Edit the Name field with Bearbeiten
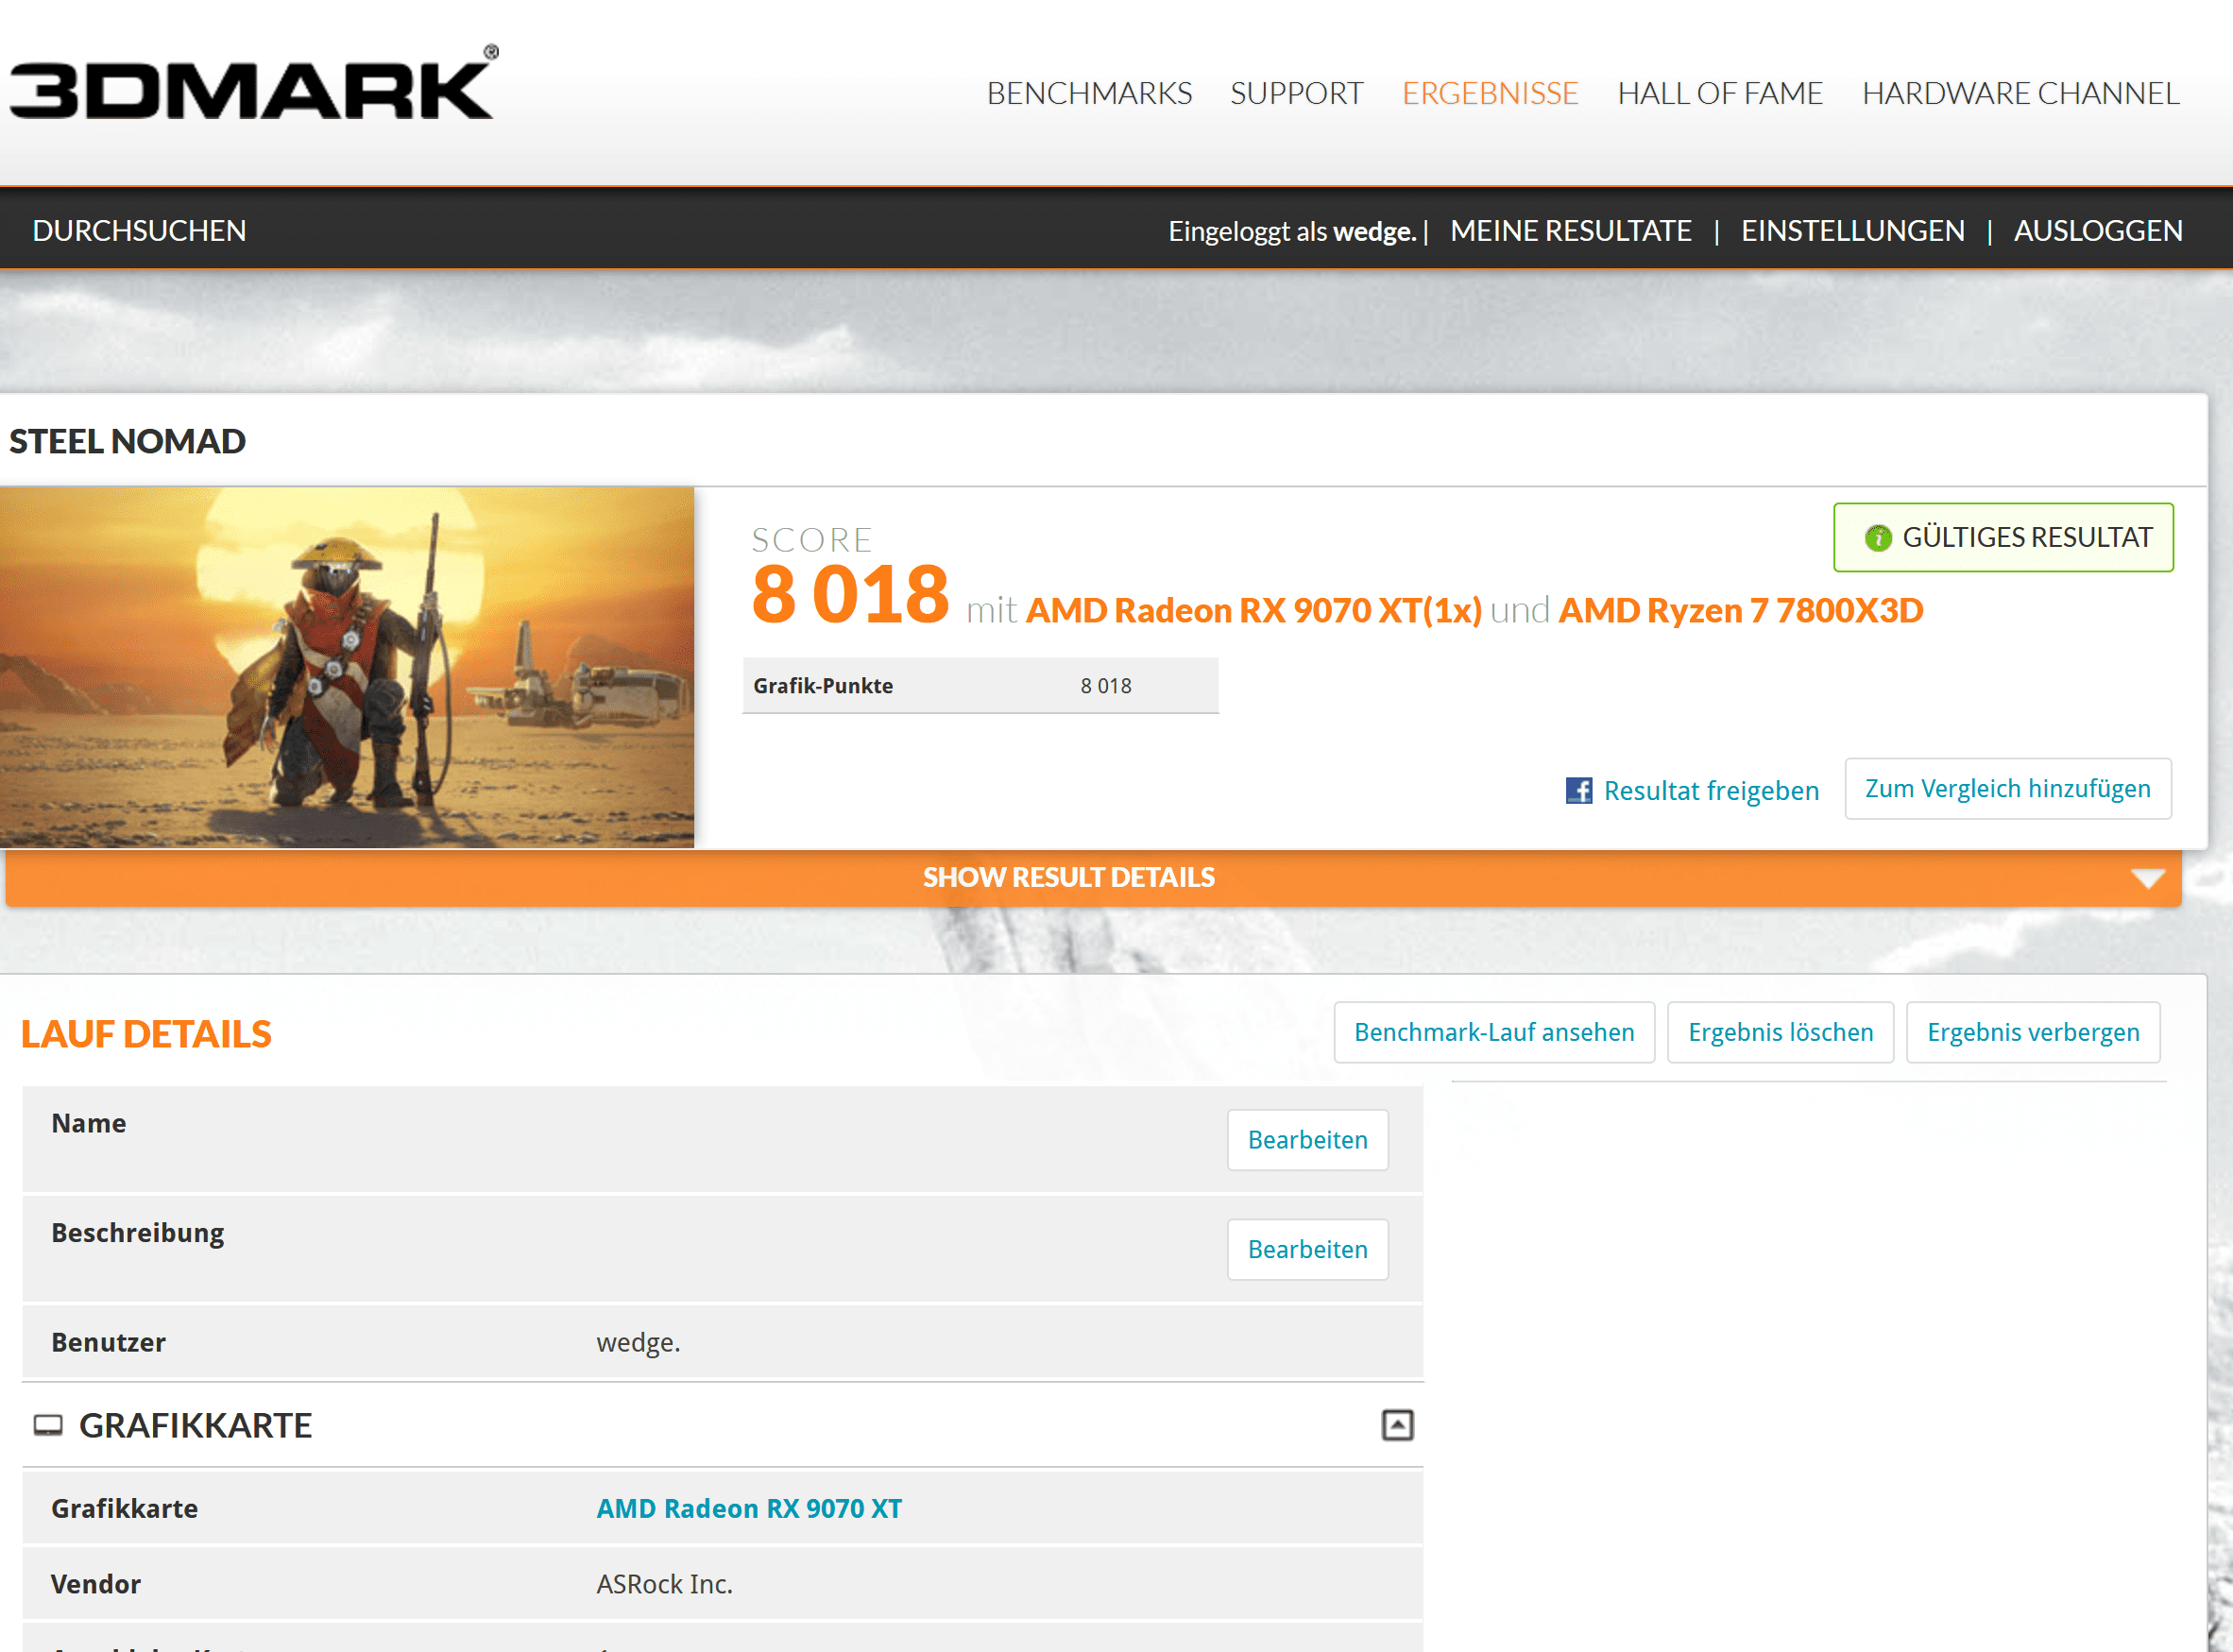Viewport: 2233px width, 1652px height. (x=1306, y=1139)
